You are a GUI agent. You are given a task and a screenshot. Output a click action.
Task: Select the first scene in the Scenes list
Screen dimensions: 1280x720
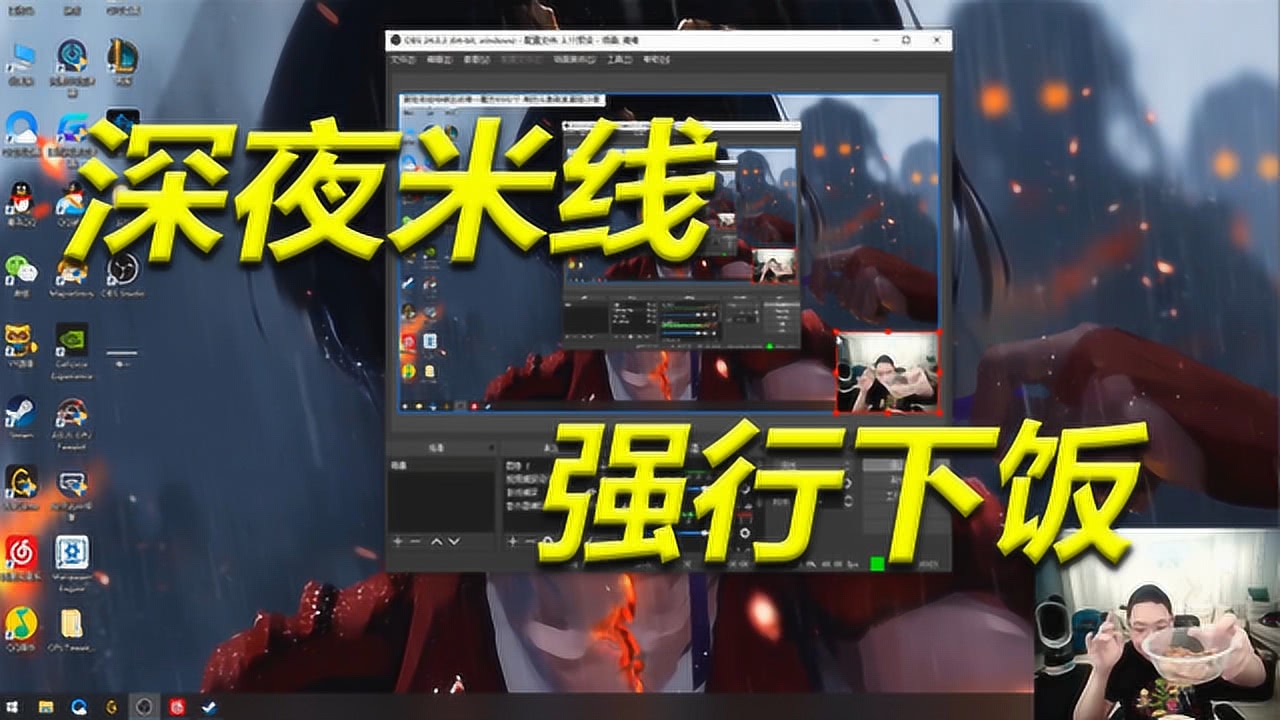[x=441, y=466]
